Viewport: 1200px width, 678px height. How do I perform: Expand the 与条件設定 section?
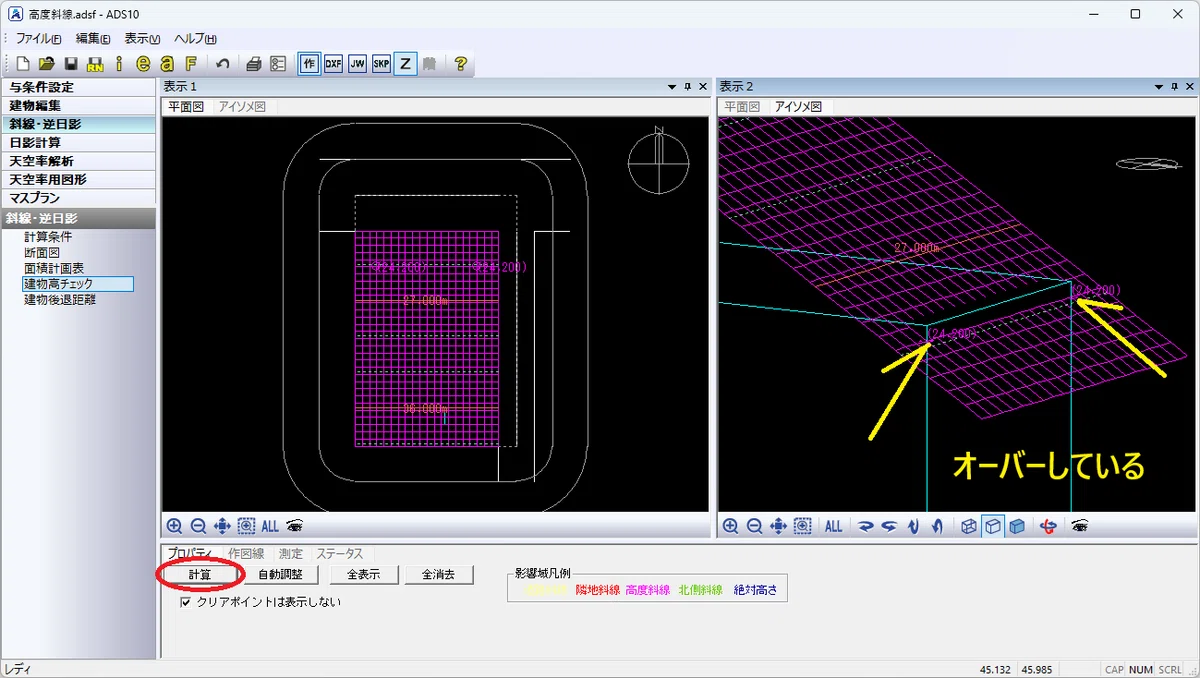tap(78, 87)
